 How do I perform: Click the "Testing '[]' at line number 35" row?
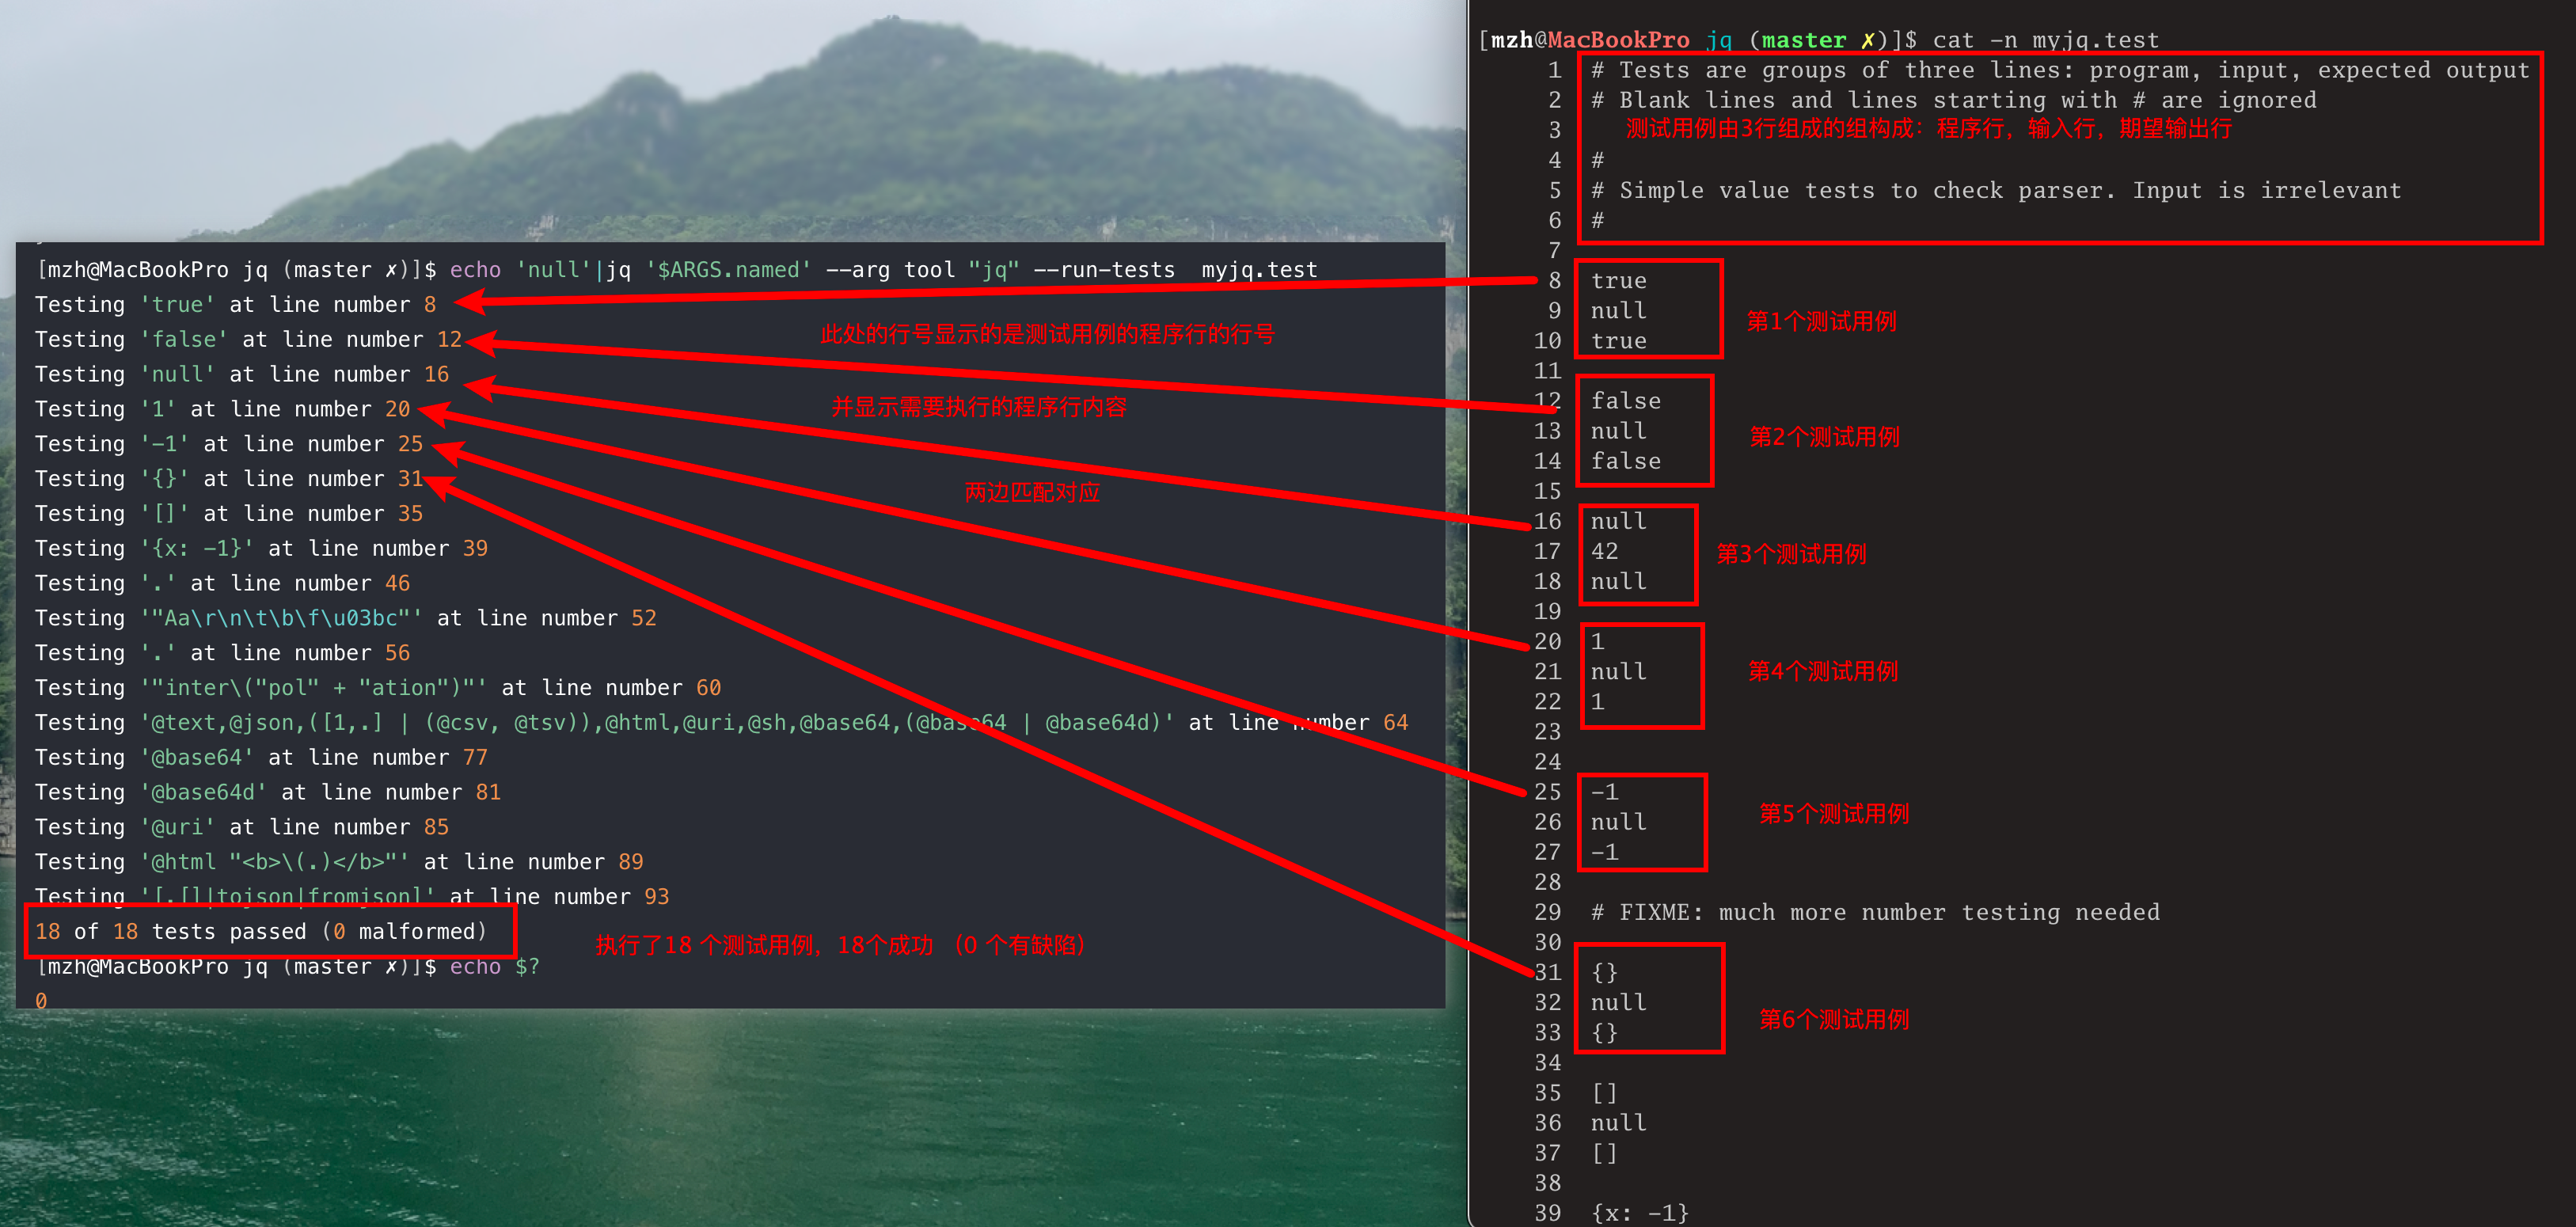[x=229, y=514]
